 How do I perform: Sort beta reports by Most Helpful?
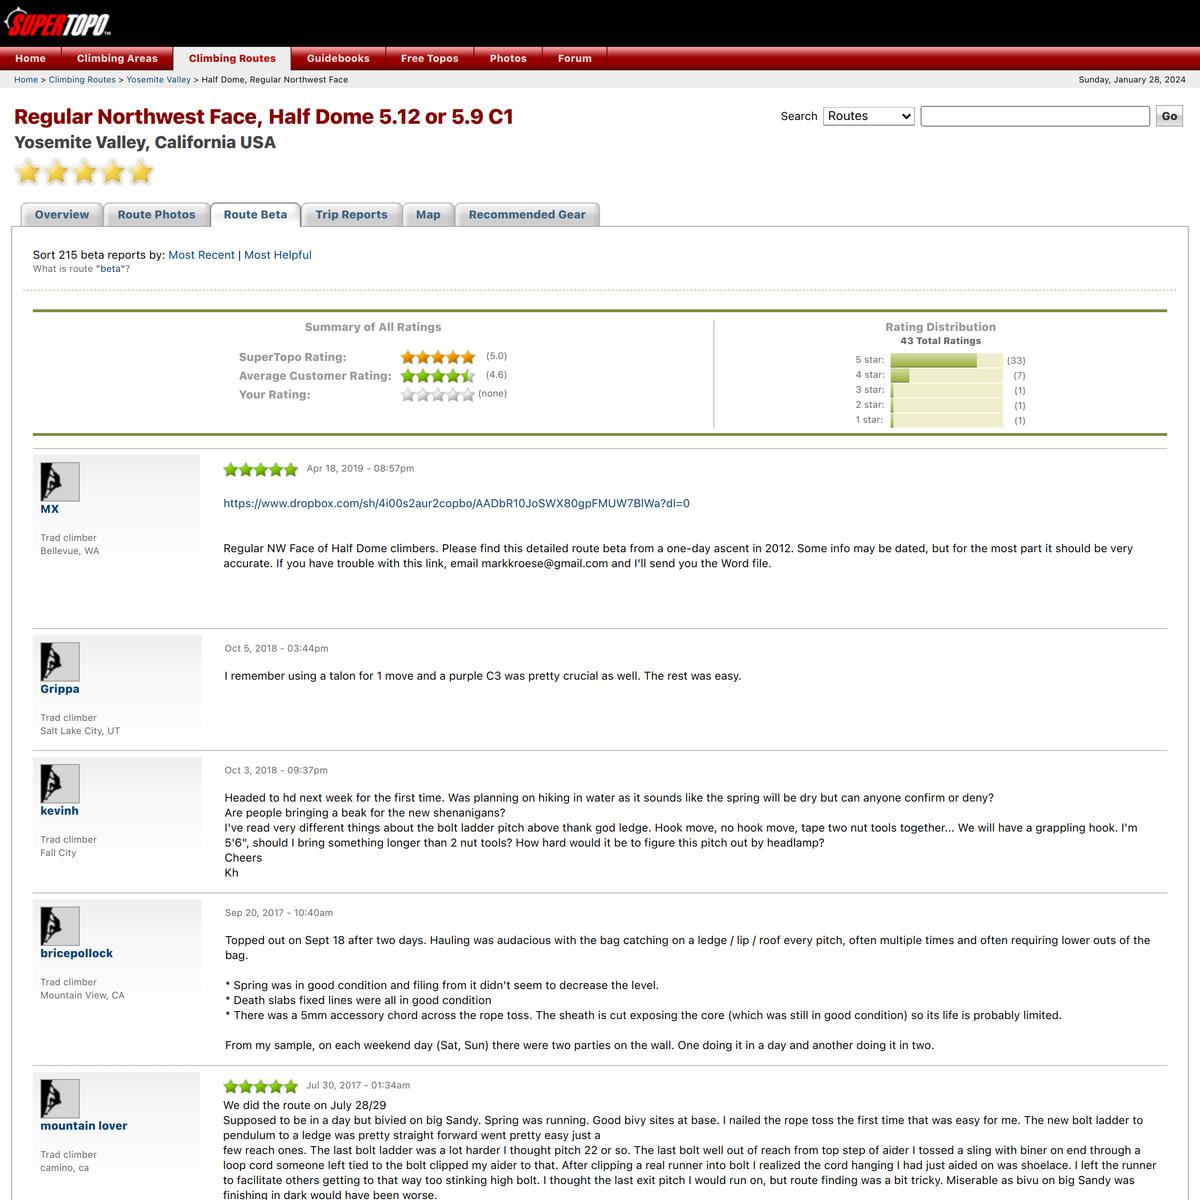tap(277, 255)
